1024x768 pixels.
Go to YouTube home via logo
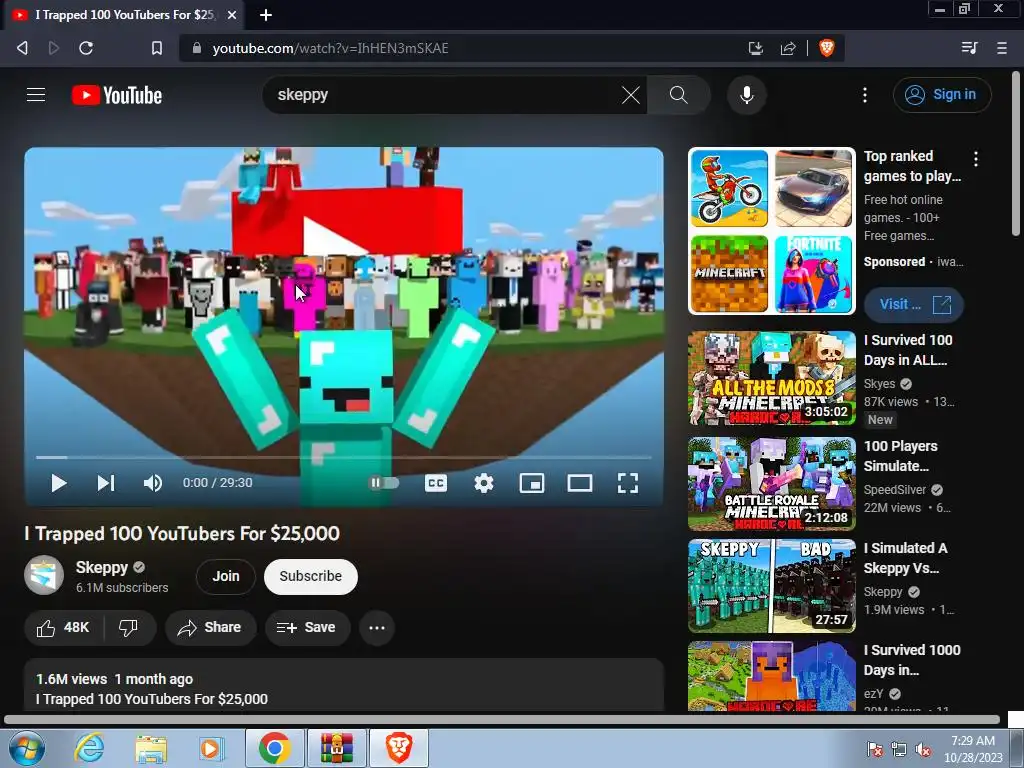117,95
